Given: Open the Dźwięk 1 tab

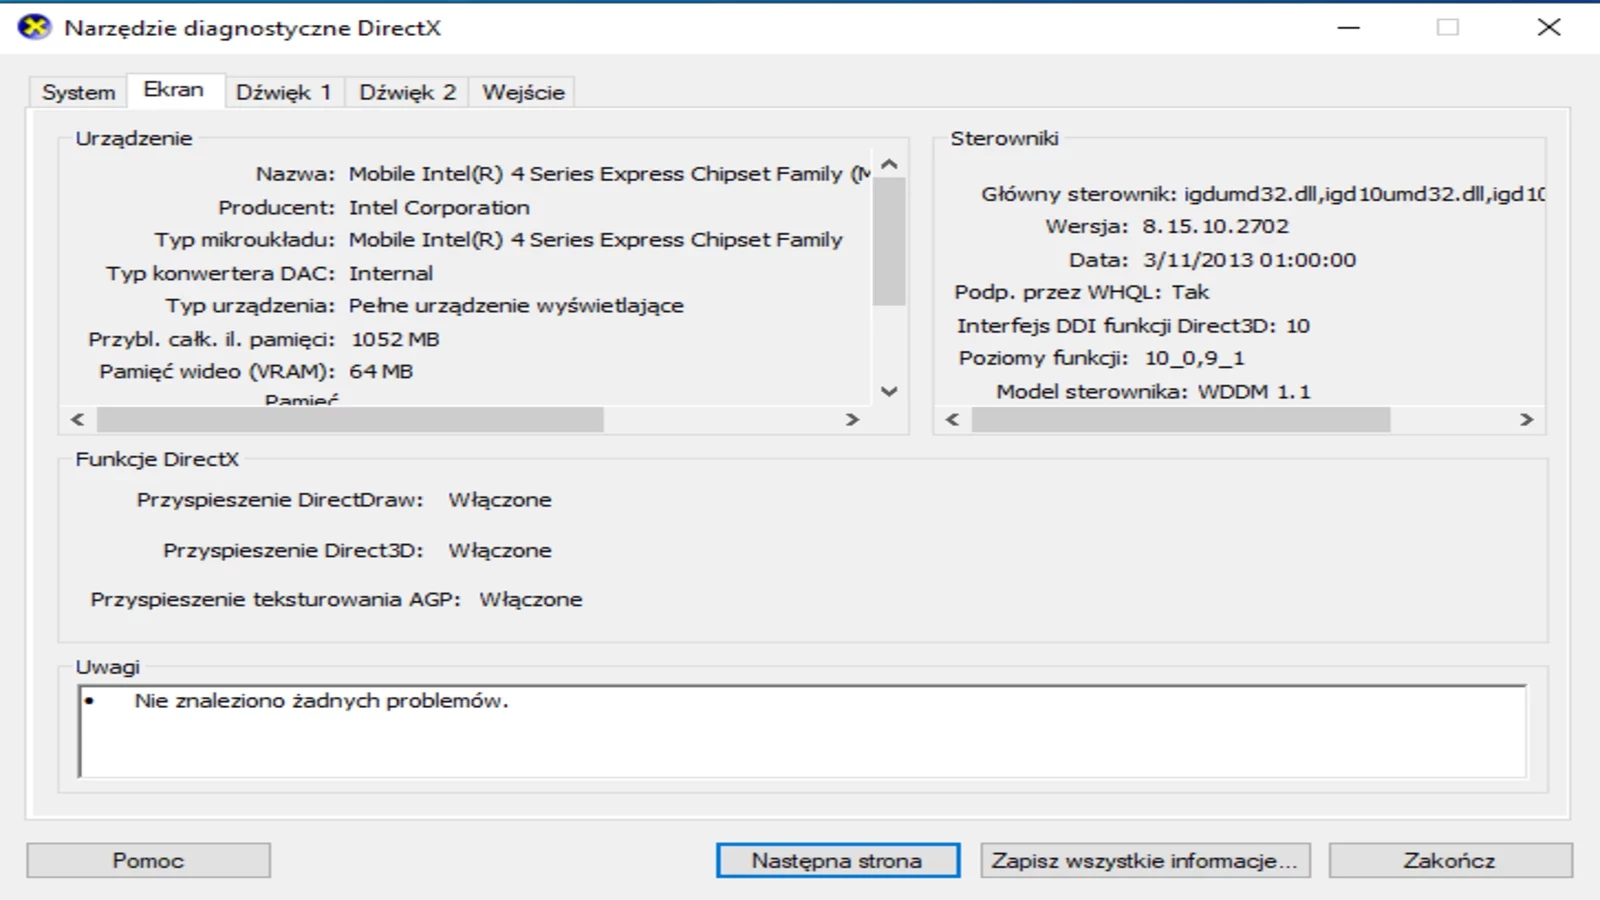Looking at the screenshot, I should (284, 92).
